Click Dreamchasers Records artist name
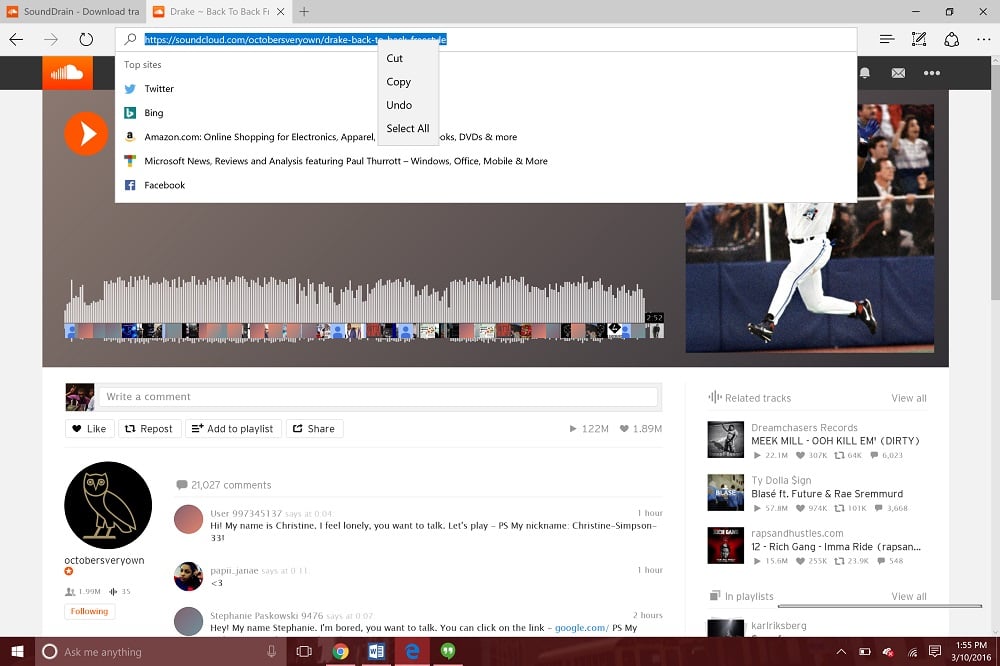Viewport: 1000px width, 666px height. coord(804,427)
